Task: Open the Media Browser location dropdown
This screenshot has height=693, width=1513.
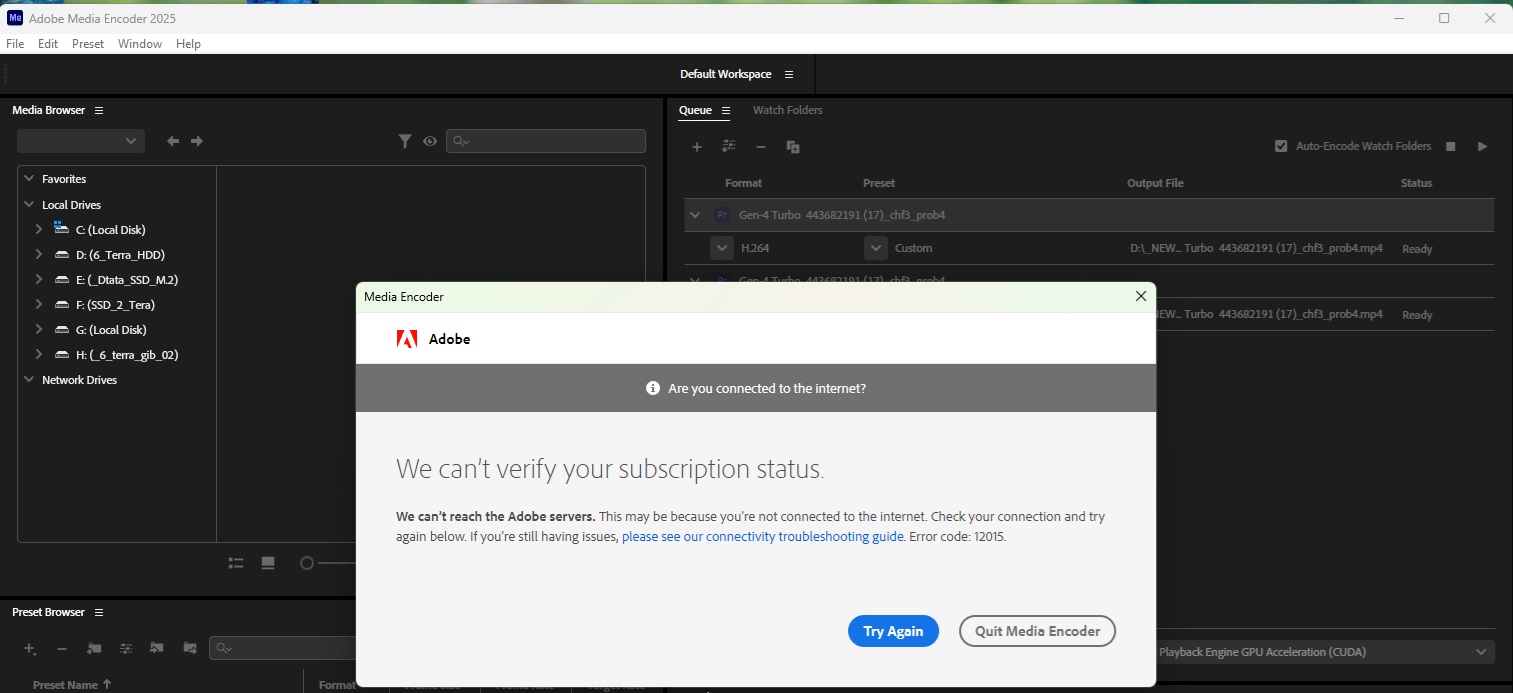Action: point(81,141)
